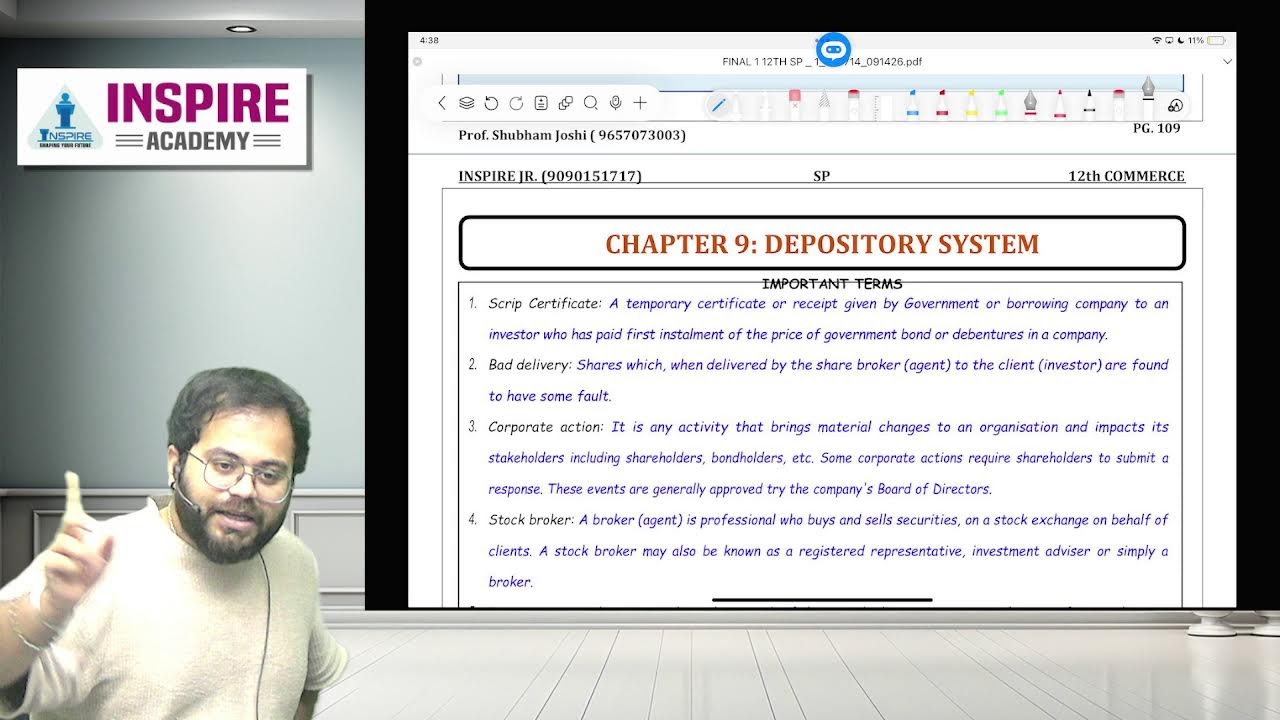
Task: Select the active blue pencil tool
Action: tap(718, 104)
